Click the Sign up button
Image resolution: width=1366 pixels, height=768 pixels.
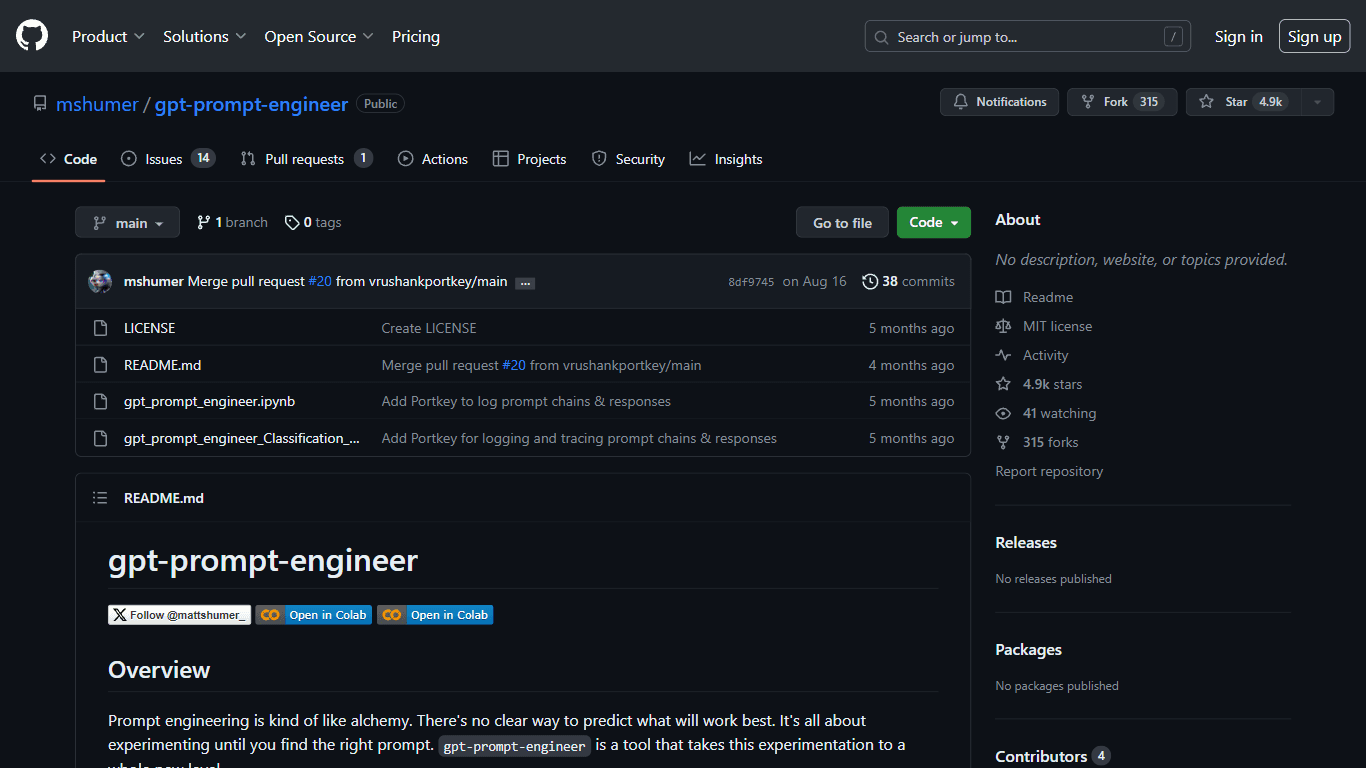1315,36
